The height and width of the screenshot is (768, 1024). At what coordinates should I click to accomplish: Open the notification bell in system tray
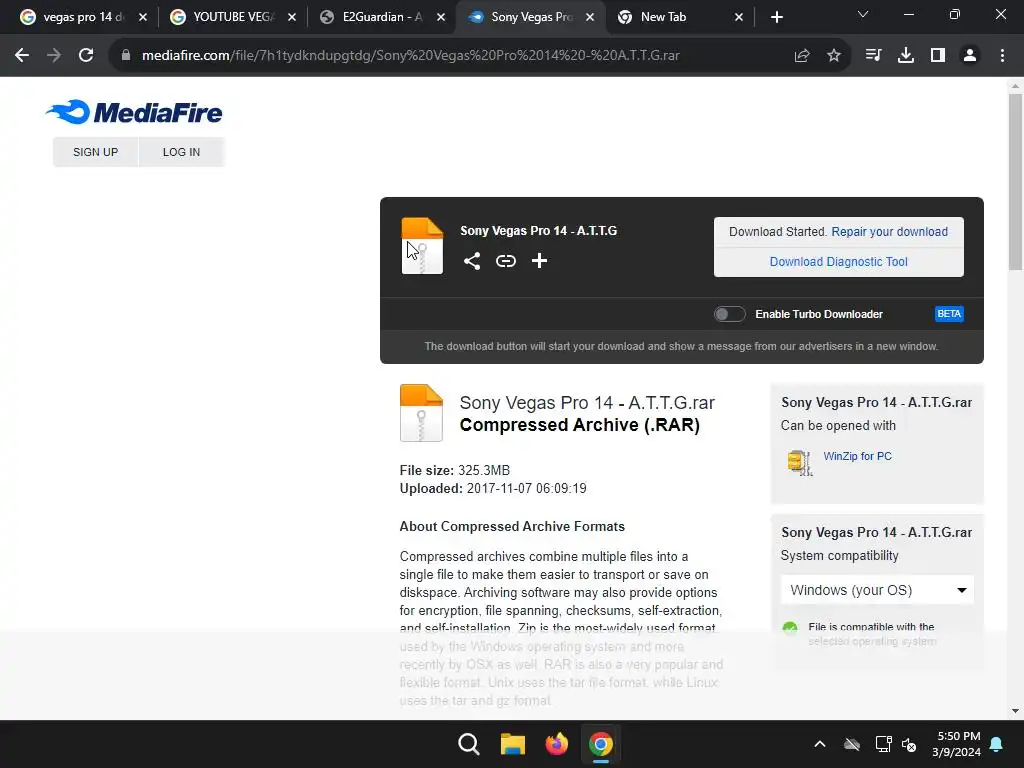coord(997,744)
